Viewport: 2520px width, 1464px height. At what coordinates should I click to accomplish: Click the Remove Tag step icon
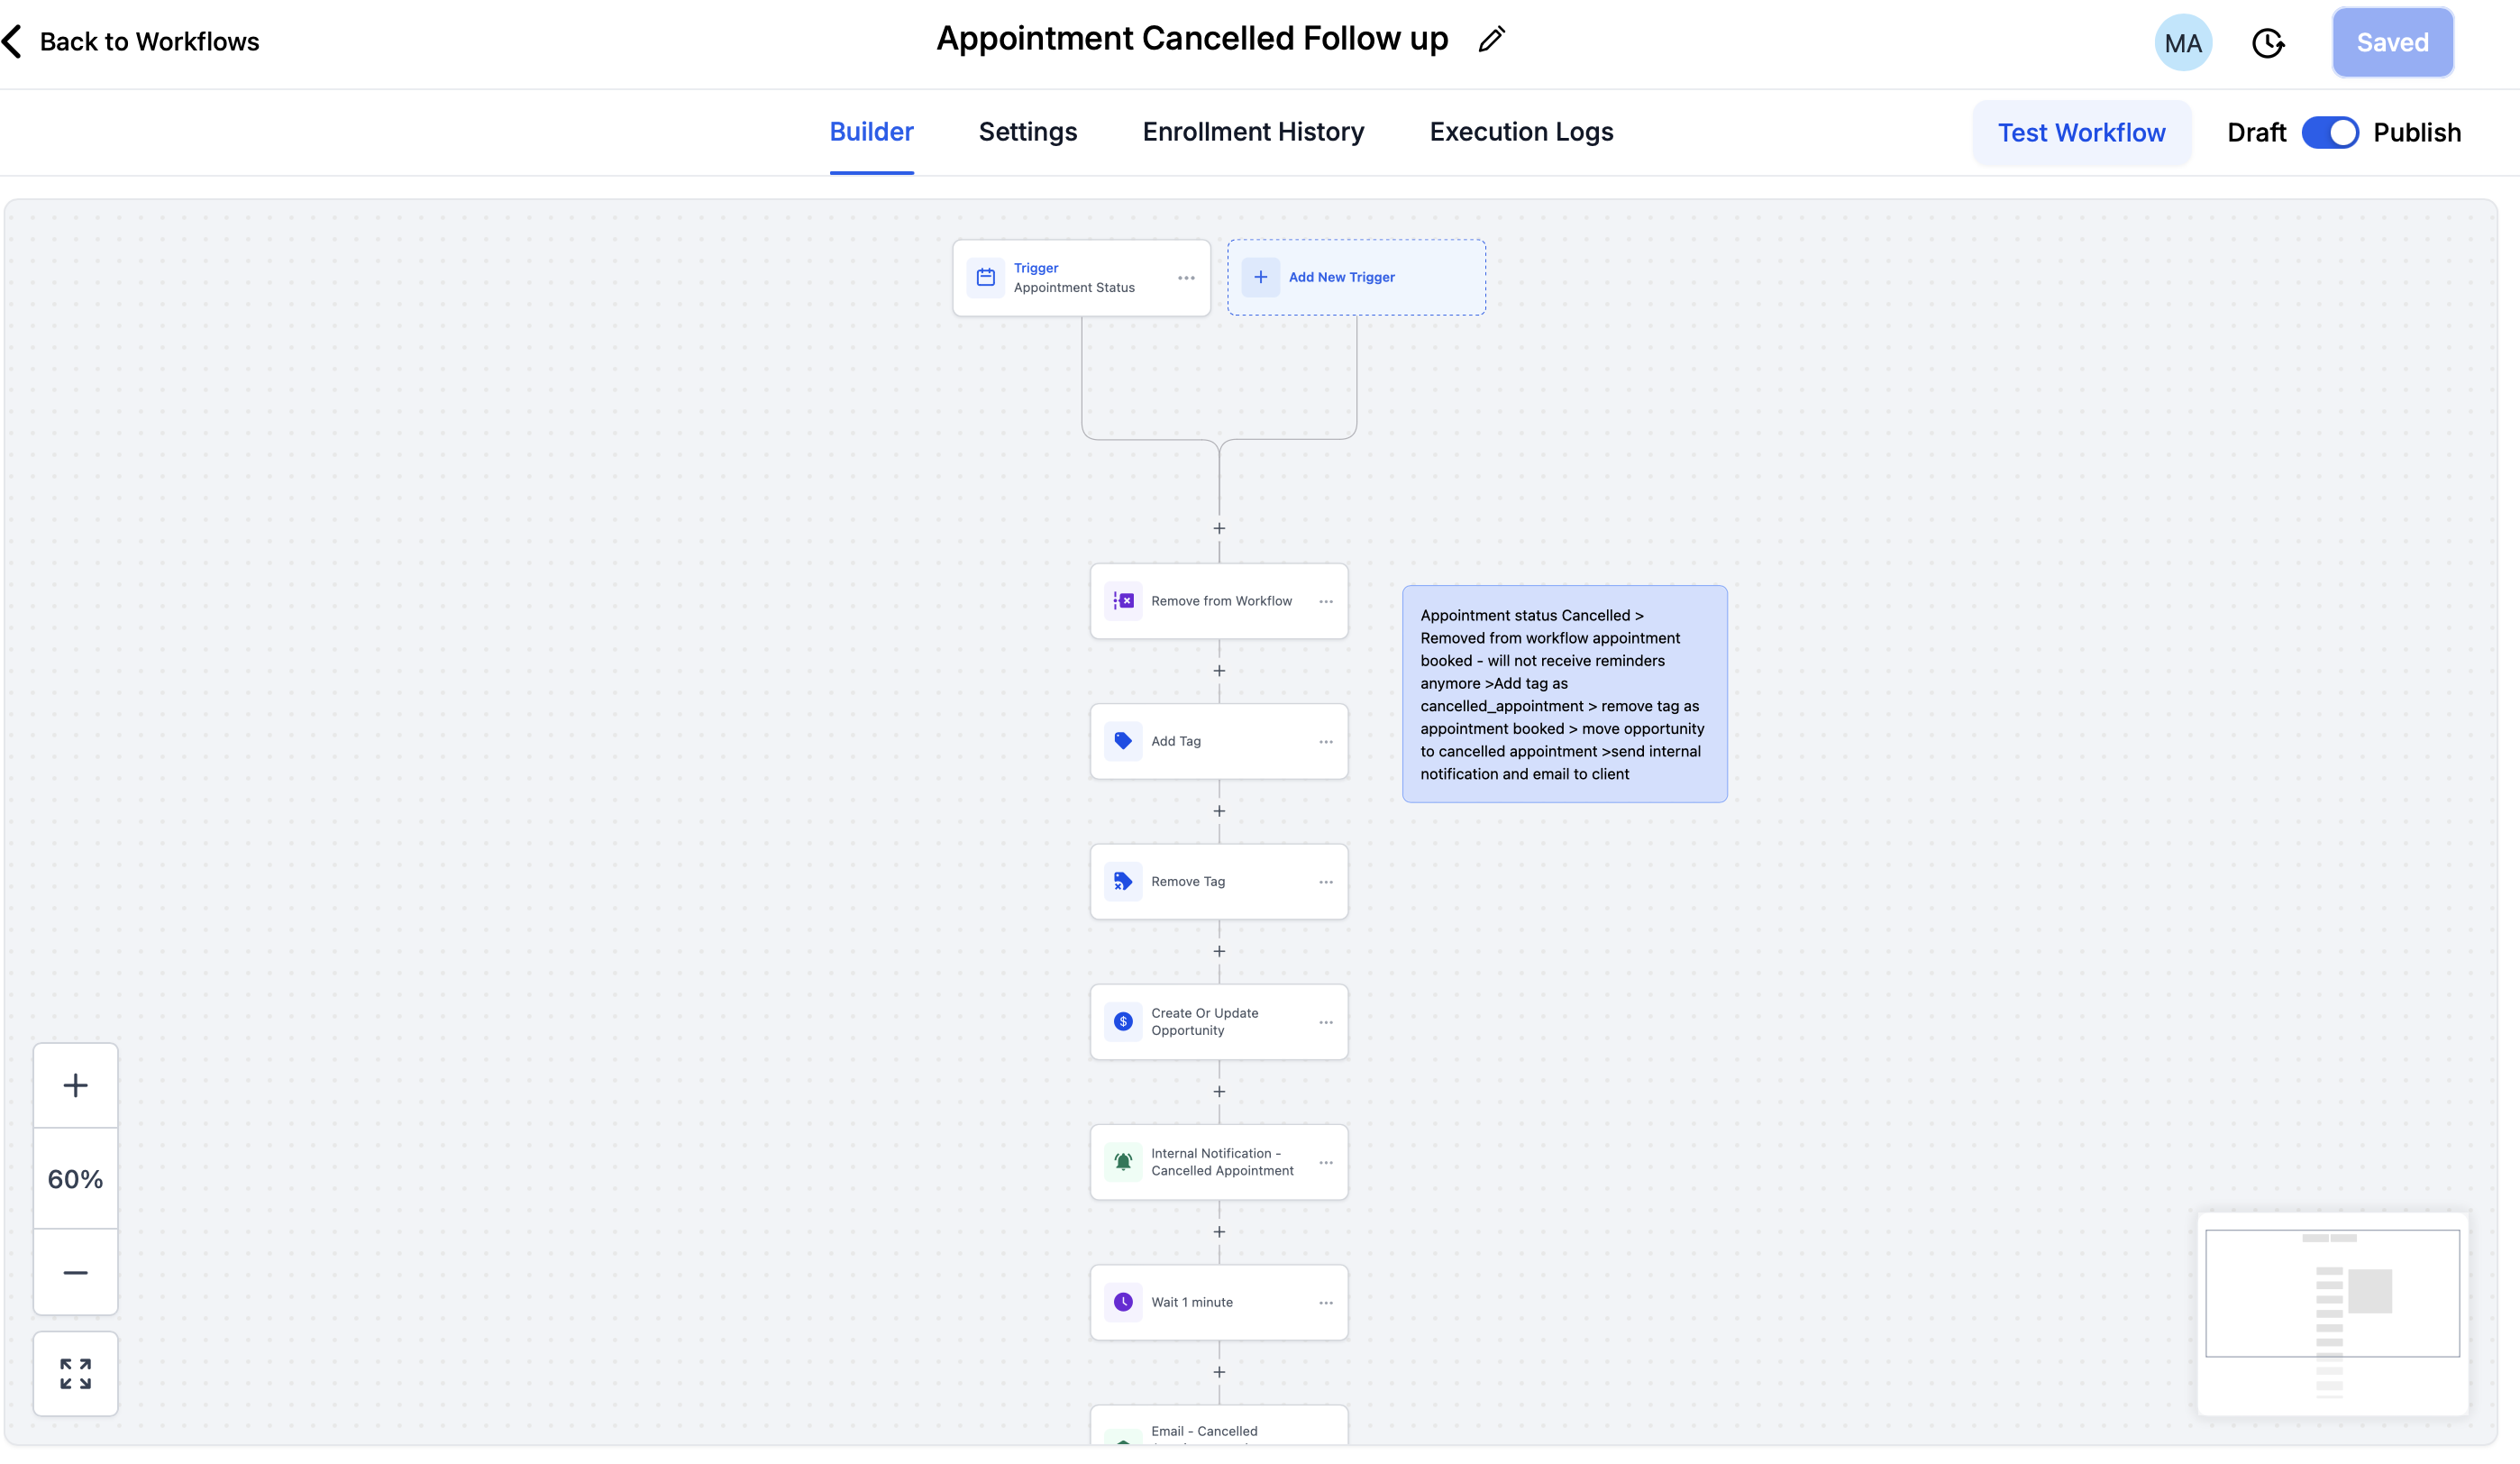[x=1123, y=881]
